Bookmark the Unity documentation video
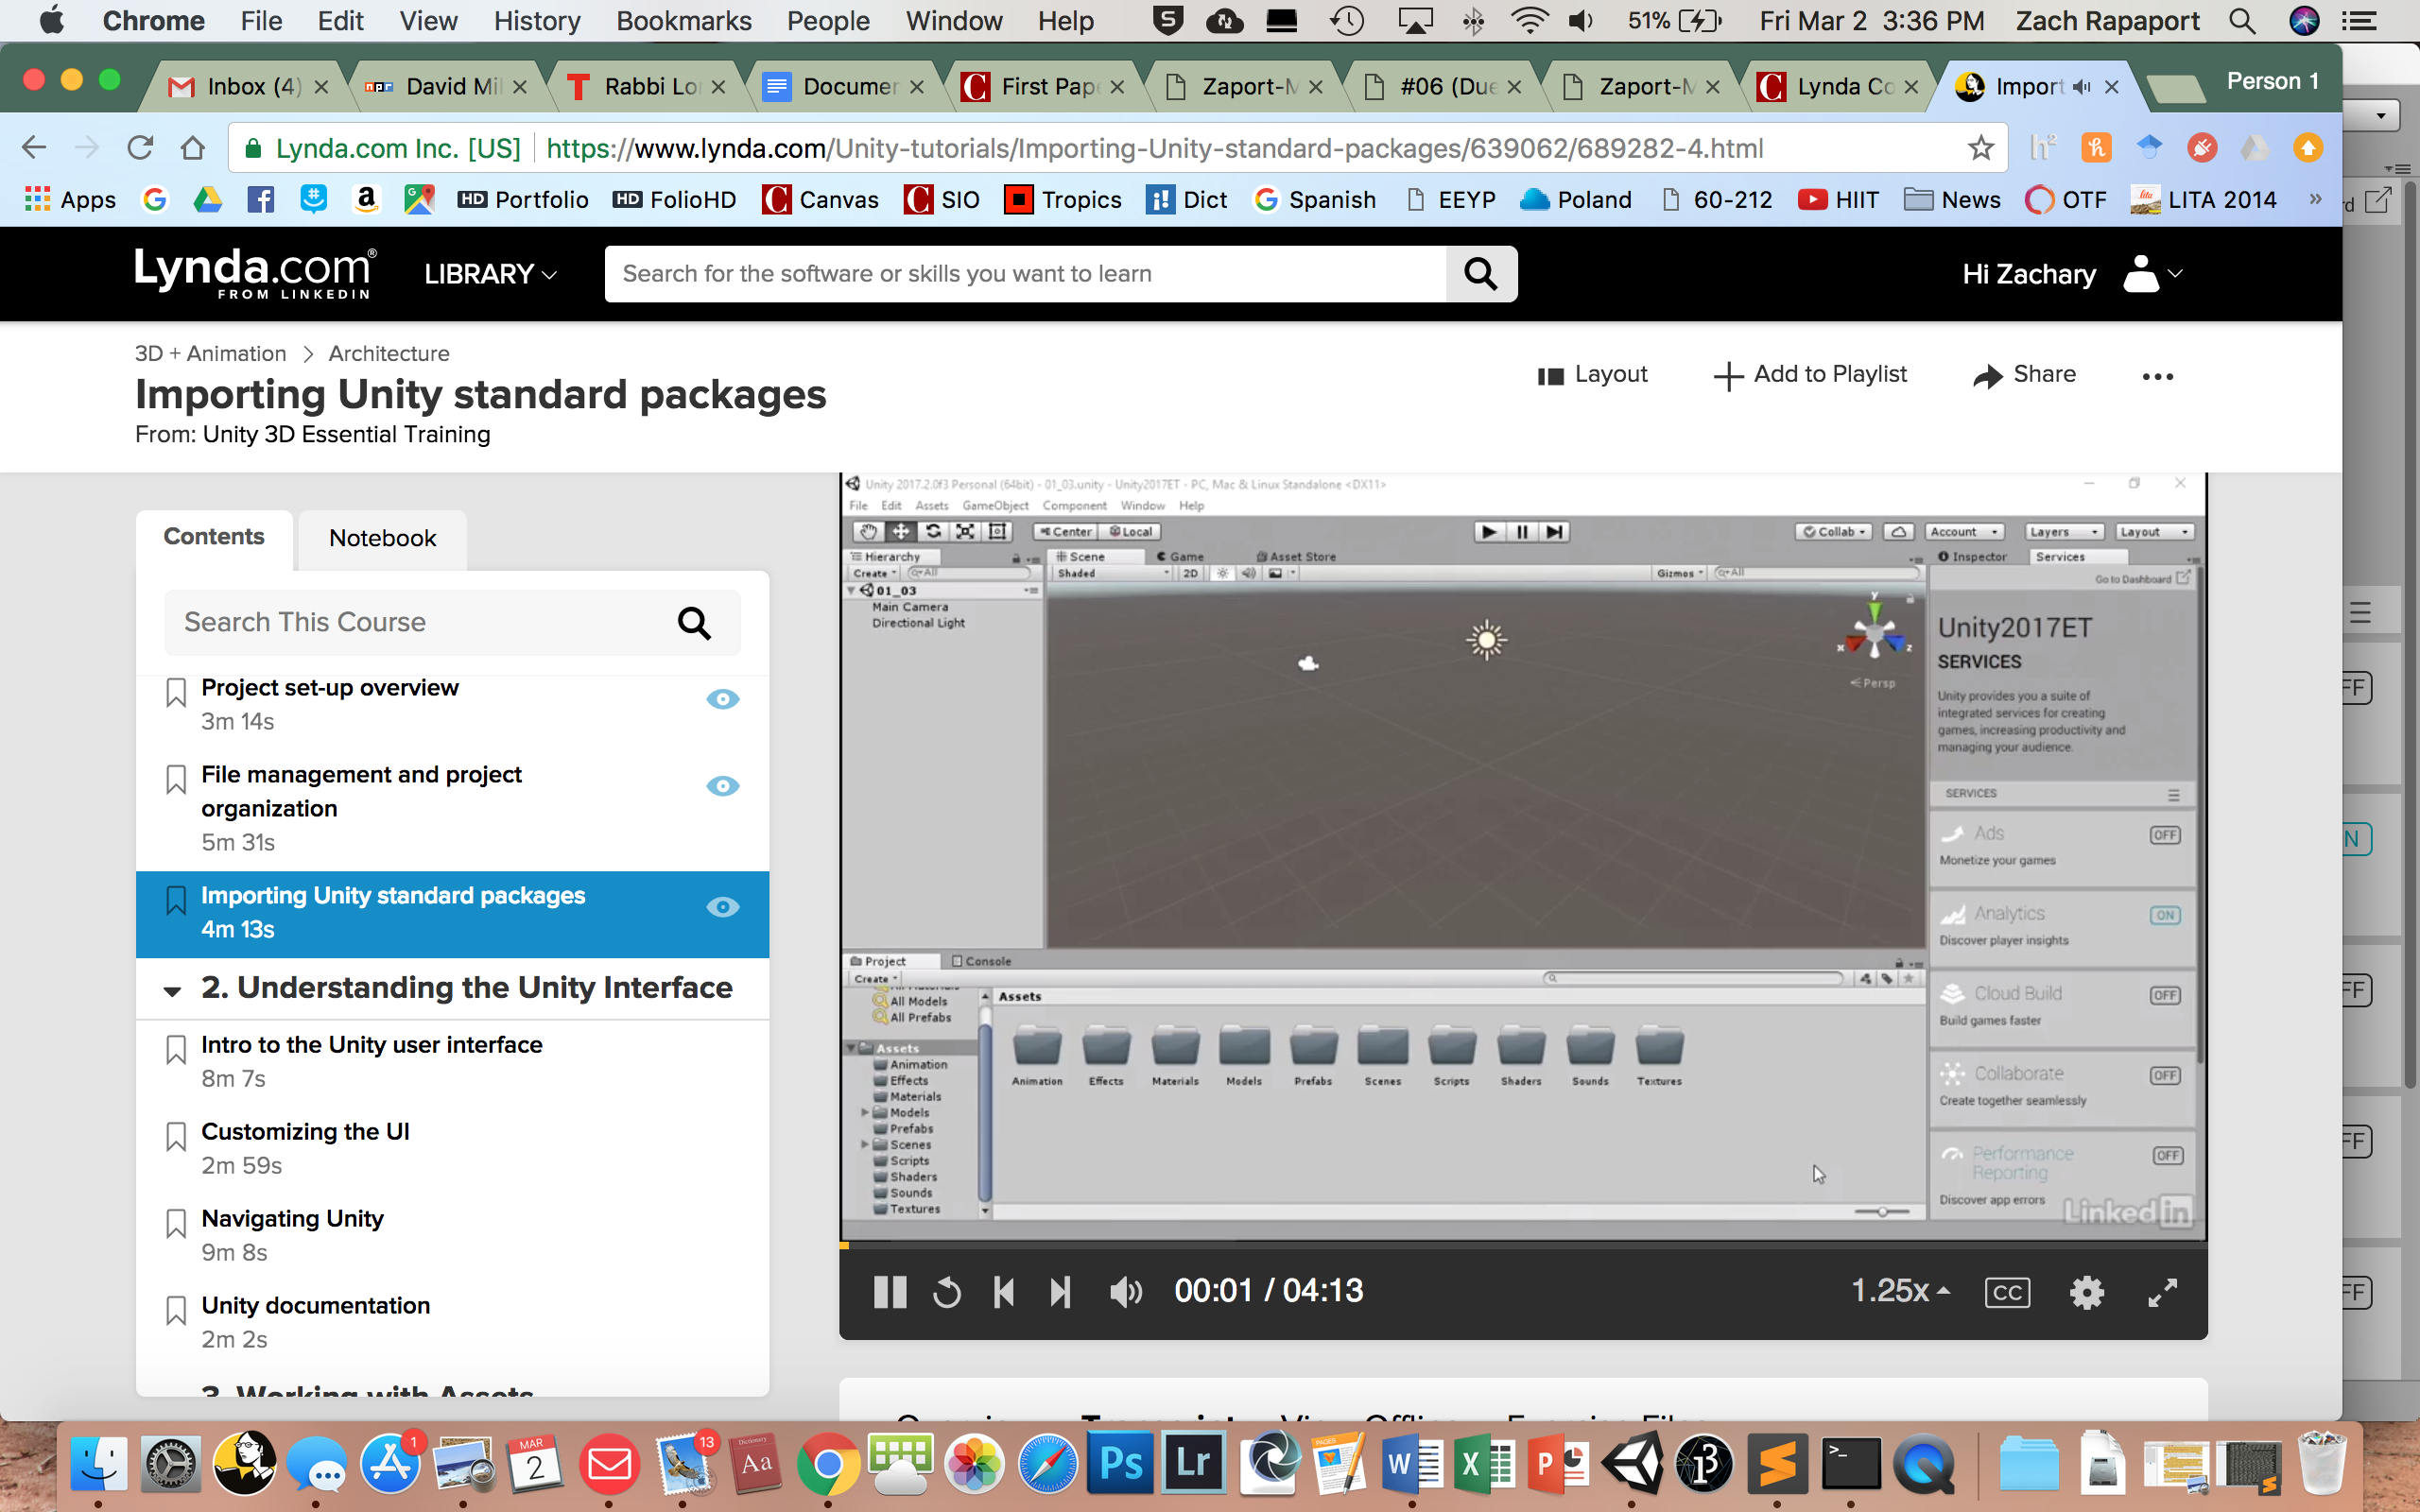Screen dimensions: 2420x1512 pyautogui.click(x=176, y=1309)
